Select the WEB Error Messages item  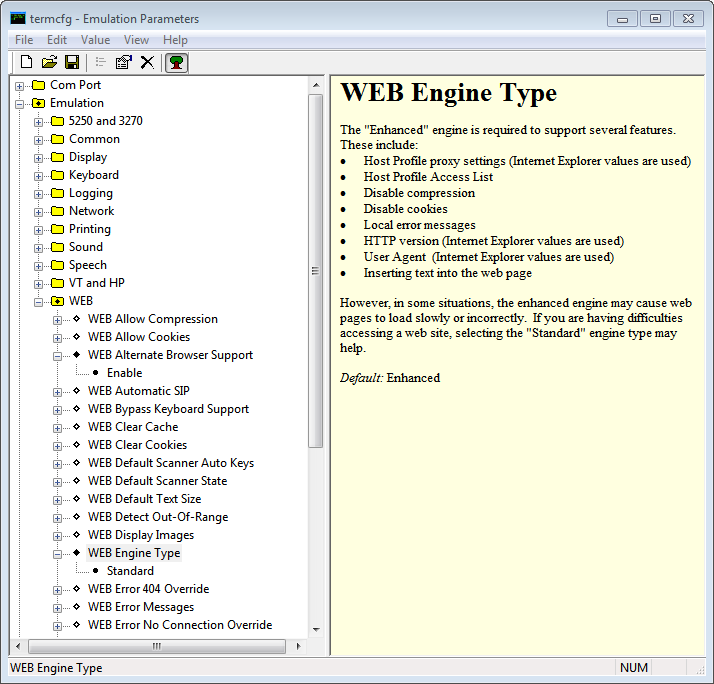140,607
